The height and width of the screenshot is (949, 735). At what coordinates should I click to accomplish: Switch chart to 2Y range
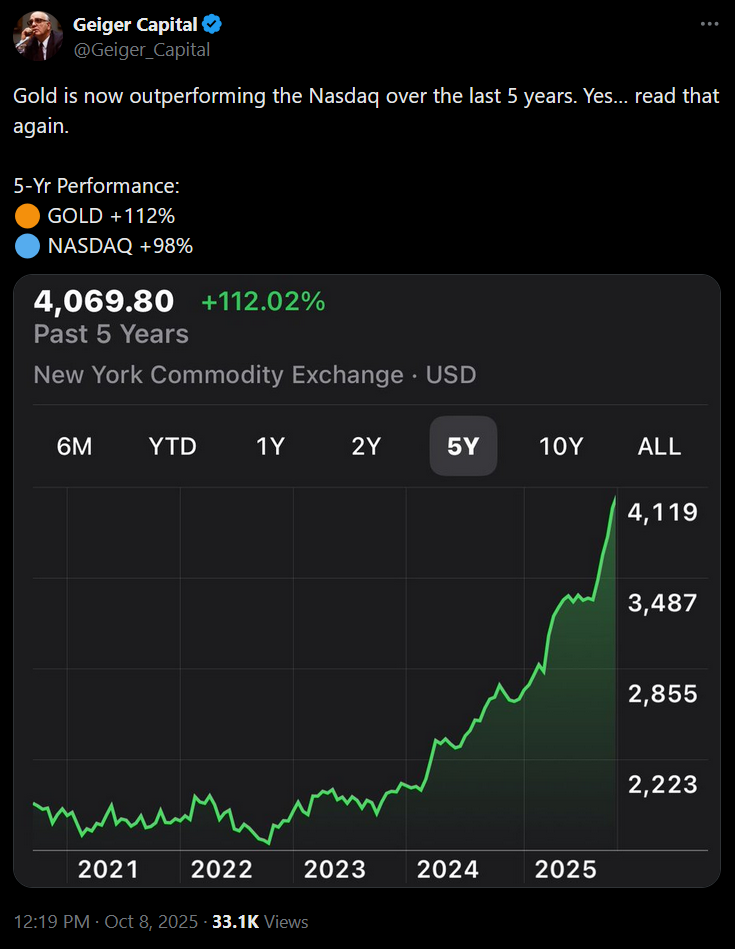click(x=366, y=447)
